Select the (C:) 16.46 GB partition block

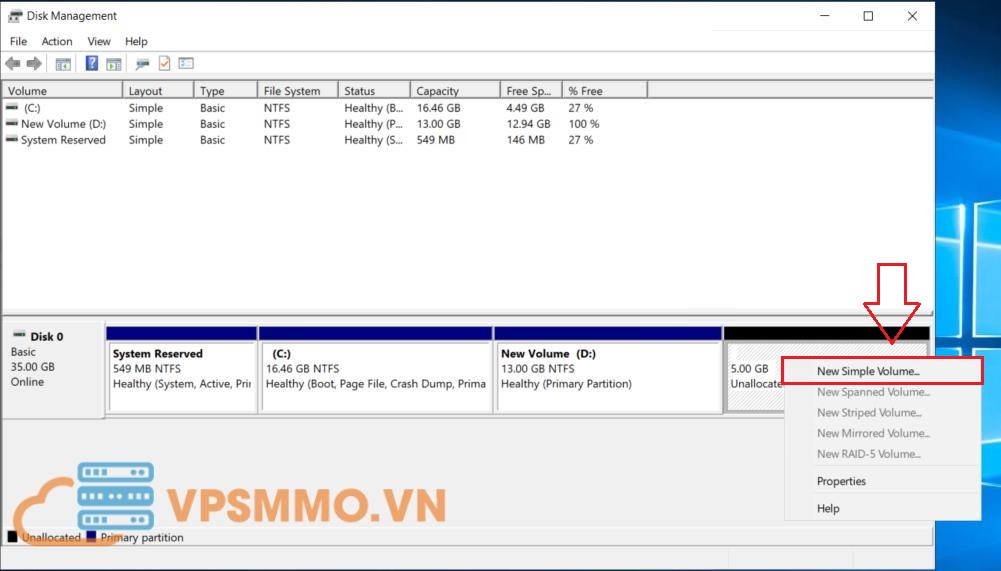(x=376, y=375)
